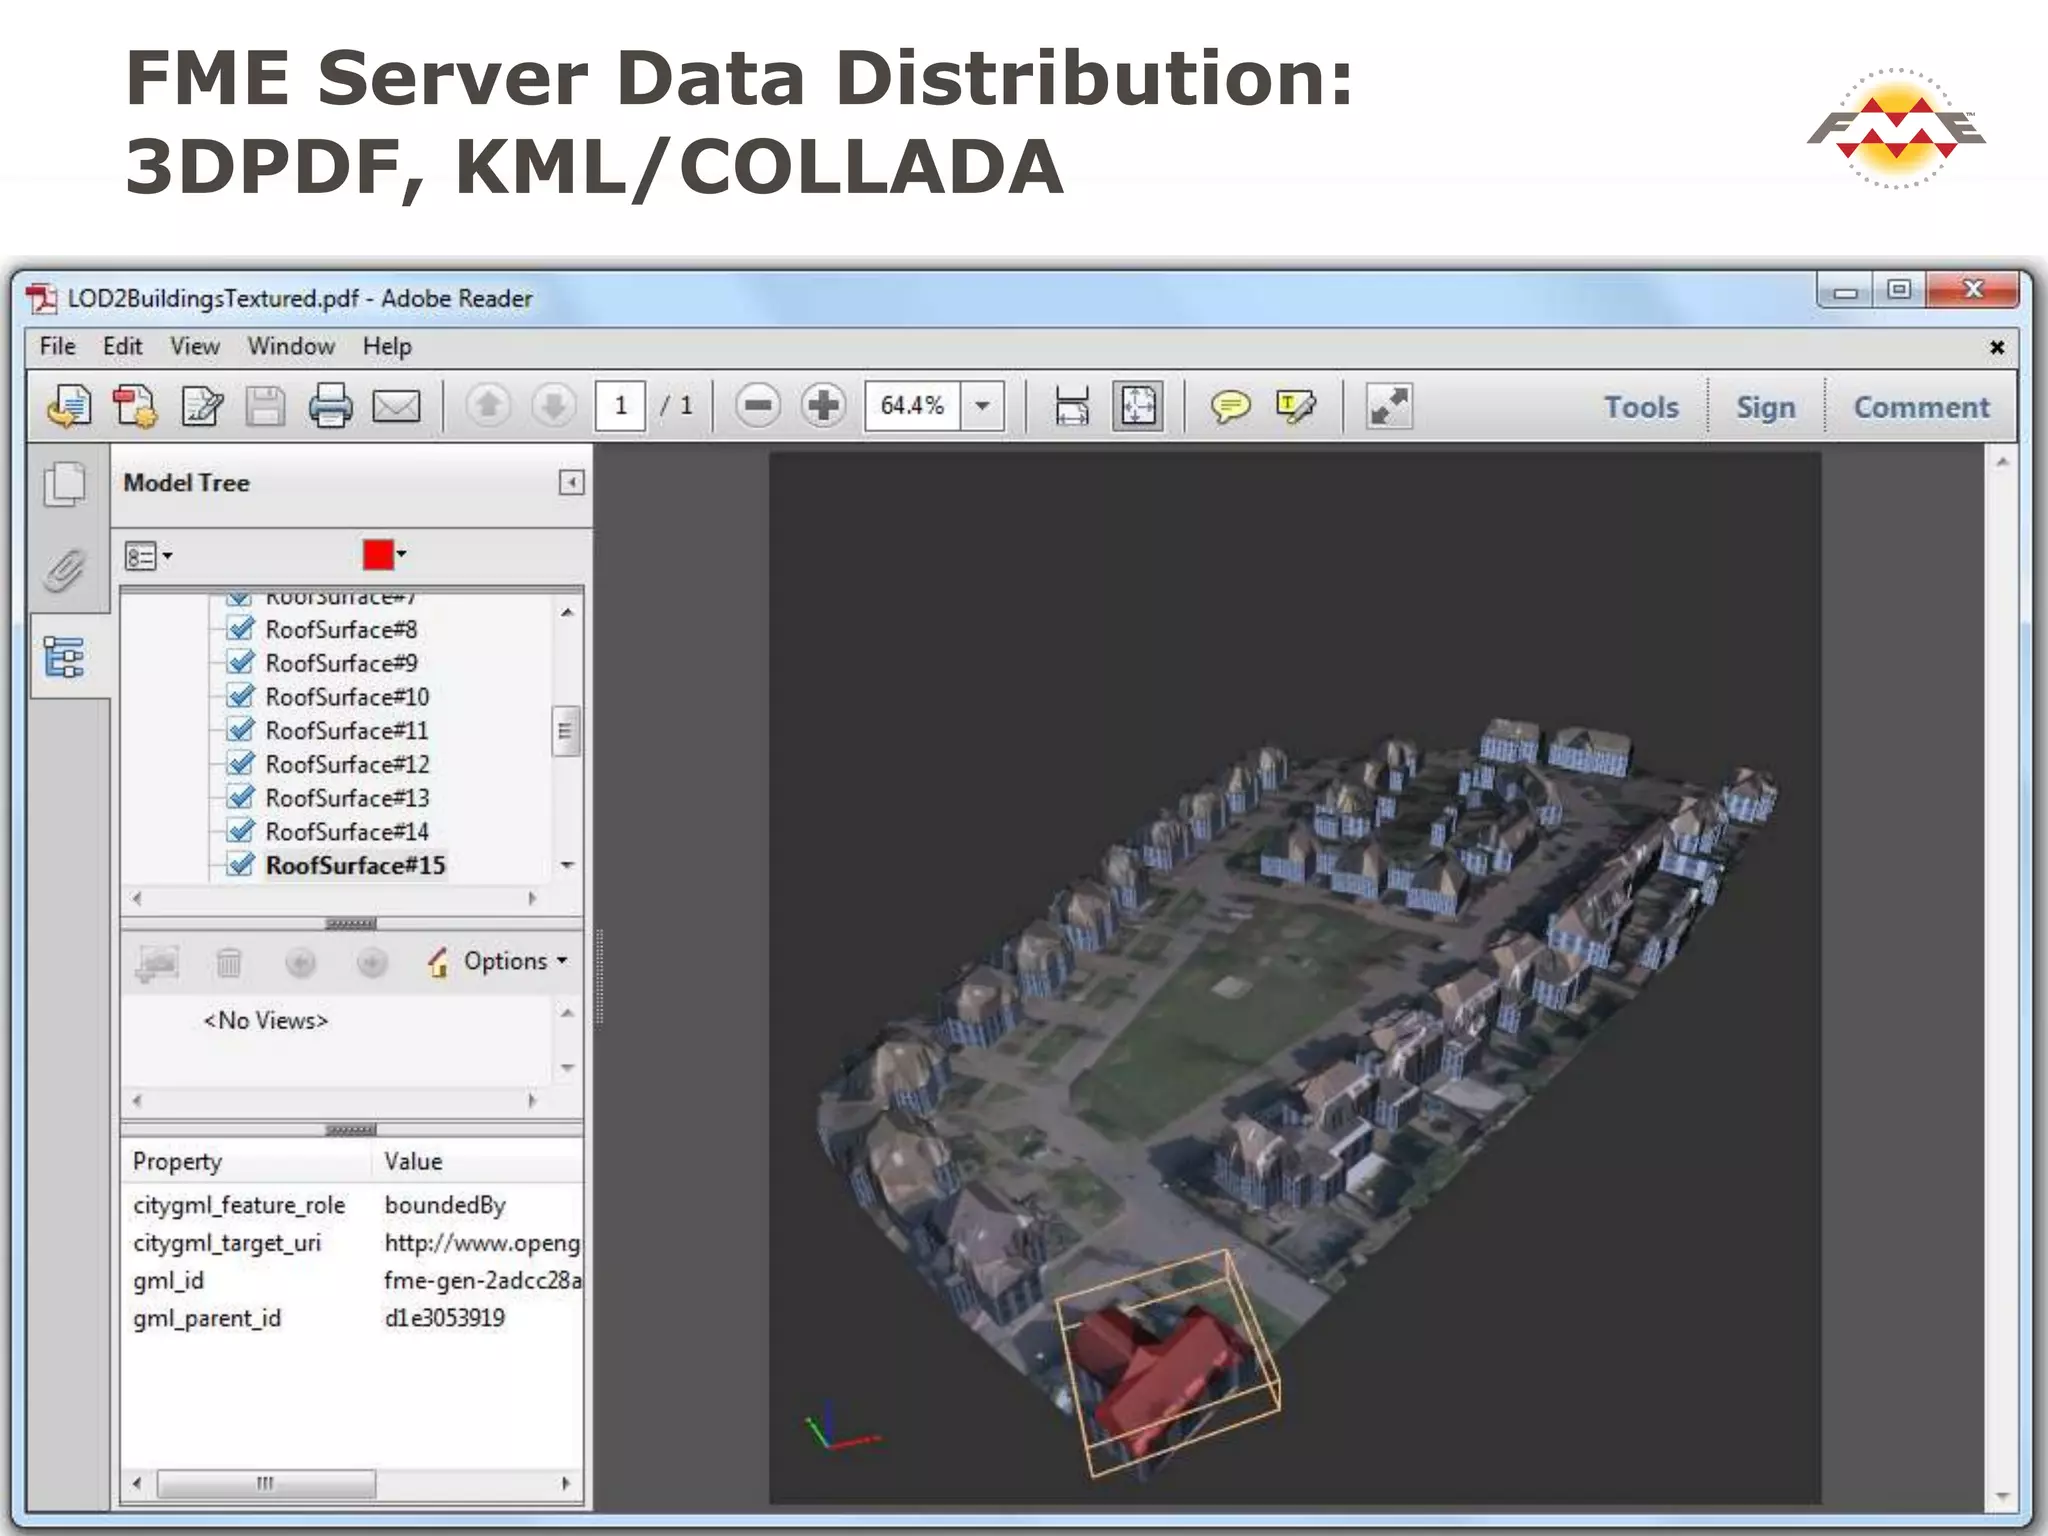The width and height of the screenshot is (2048, 1536).
Task: Click document scroll down arrow at right
Action: click(x=2002, y=1496)
